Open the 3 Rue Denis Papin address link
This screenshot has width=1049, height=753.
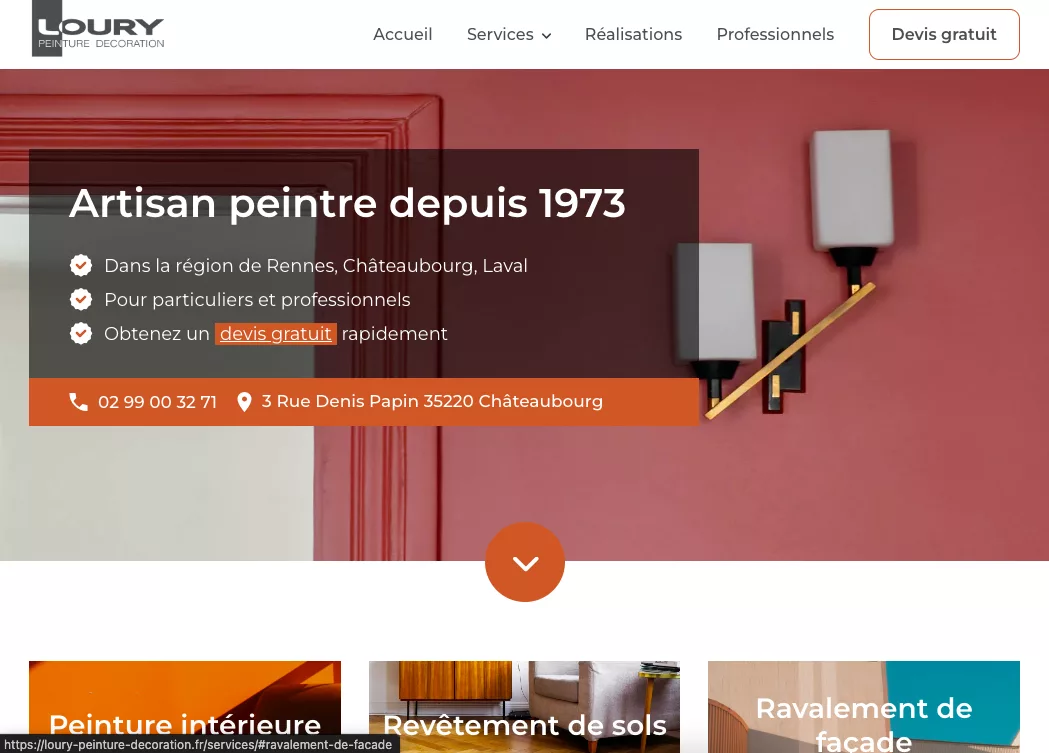click(x=432, y=401)
